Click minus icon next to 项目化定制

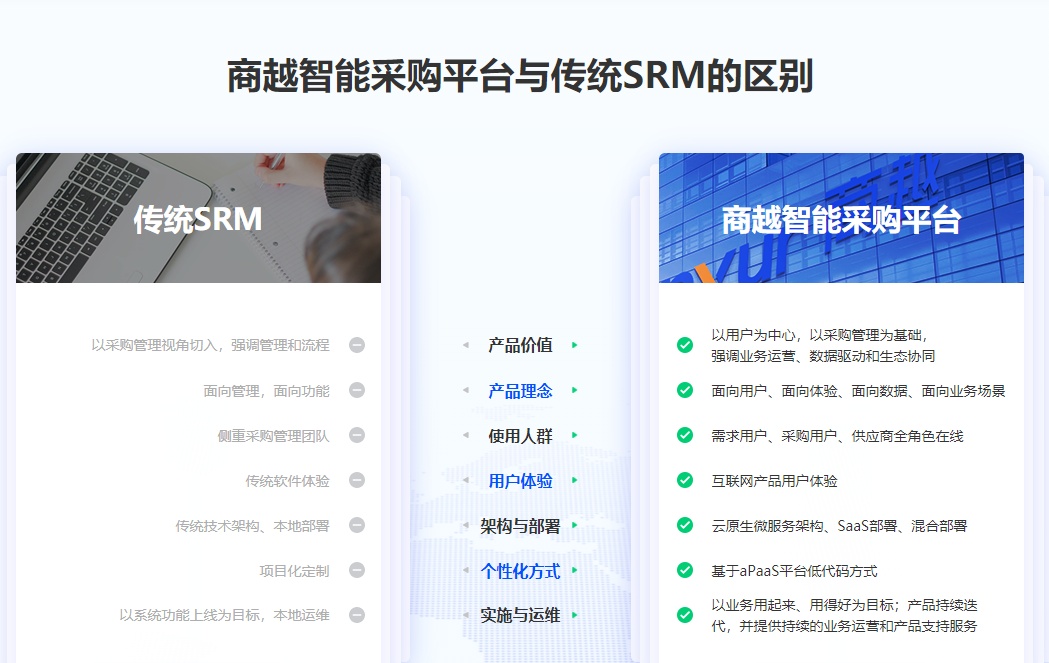(357, 571)
